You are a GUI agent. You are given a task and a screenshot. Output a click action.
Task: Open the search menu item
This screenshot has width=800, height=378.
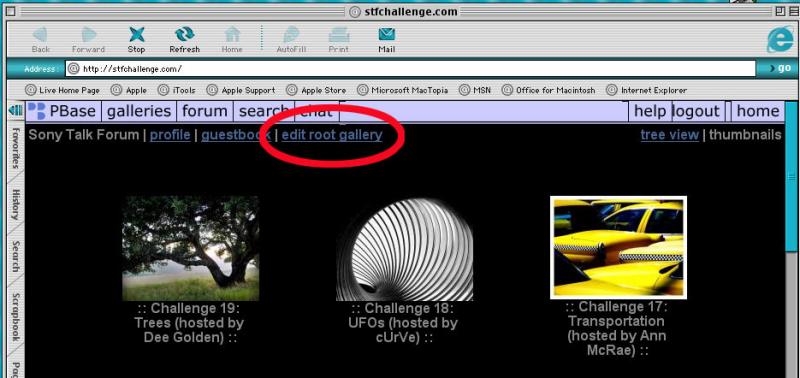click(263, 111)
